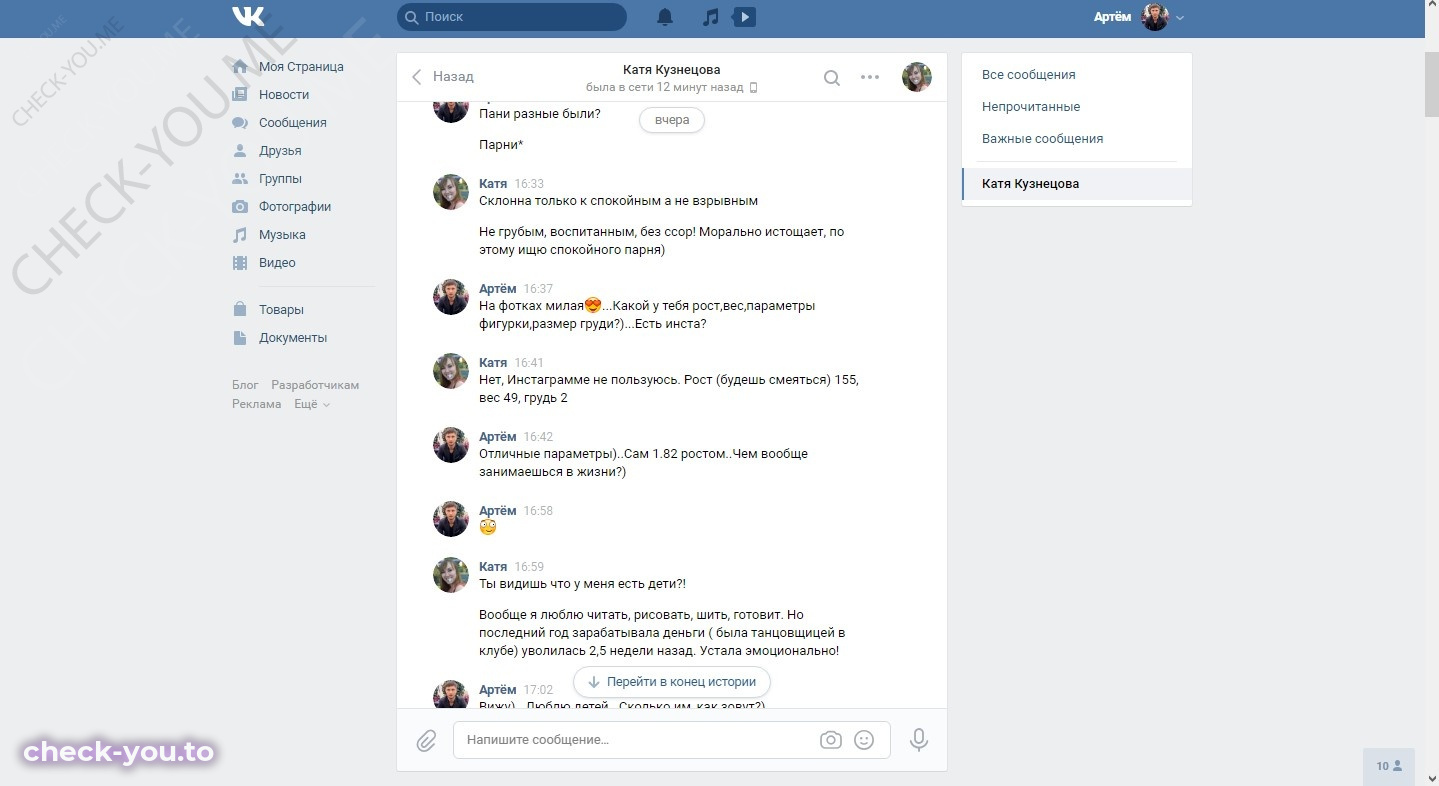Open Музыка section

[x=282, y=235]
